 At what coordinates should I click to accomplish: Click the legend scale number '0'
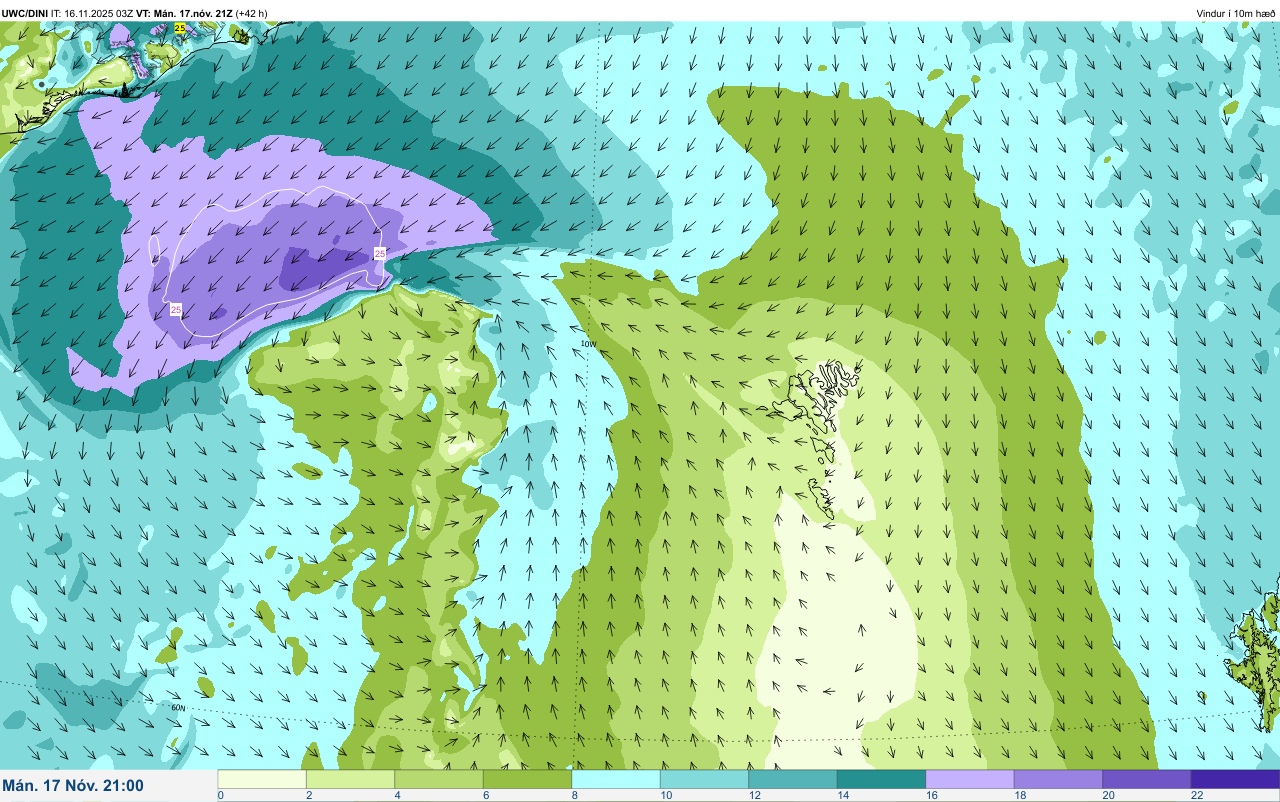220,795
